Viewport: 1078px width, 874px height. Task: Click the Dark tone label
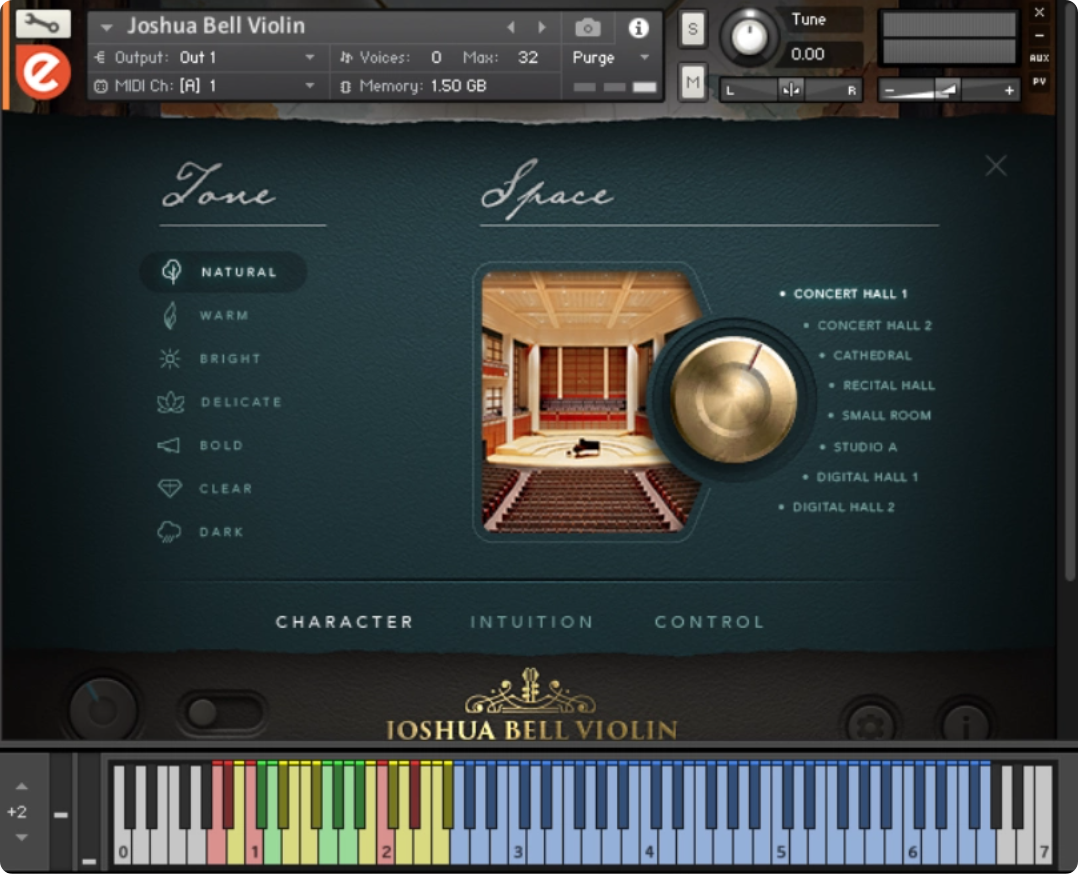pyautogui.click(x=221, y=532)
